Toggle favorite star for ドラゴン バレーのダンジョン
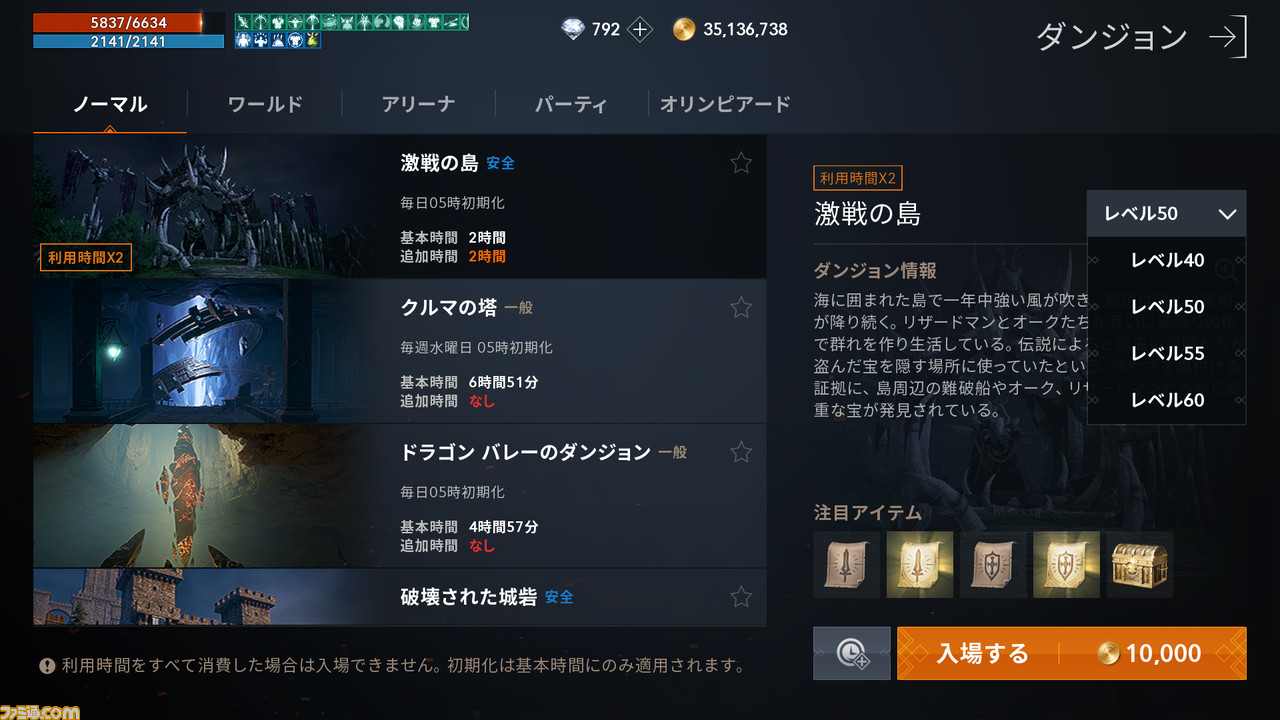This screenshot has width=1280, height=720. (741, 452)
